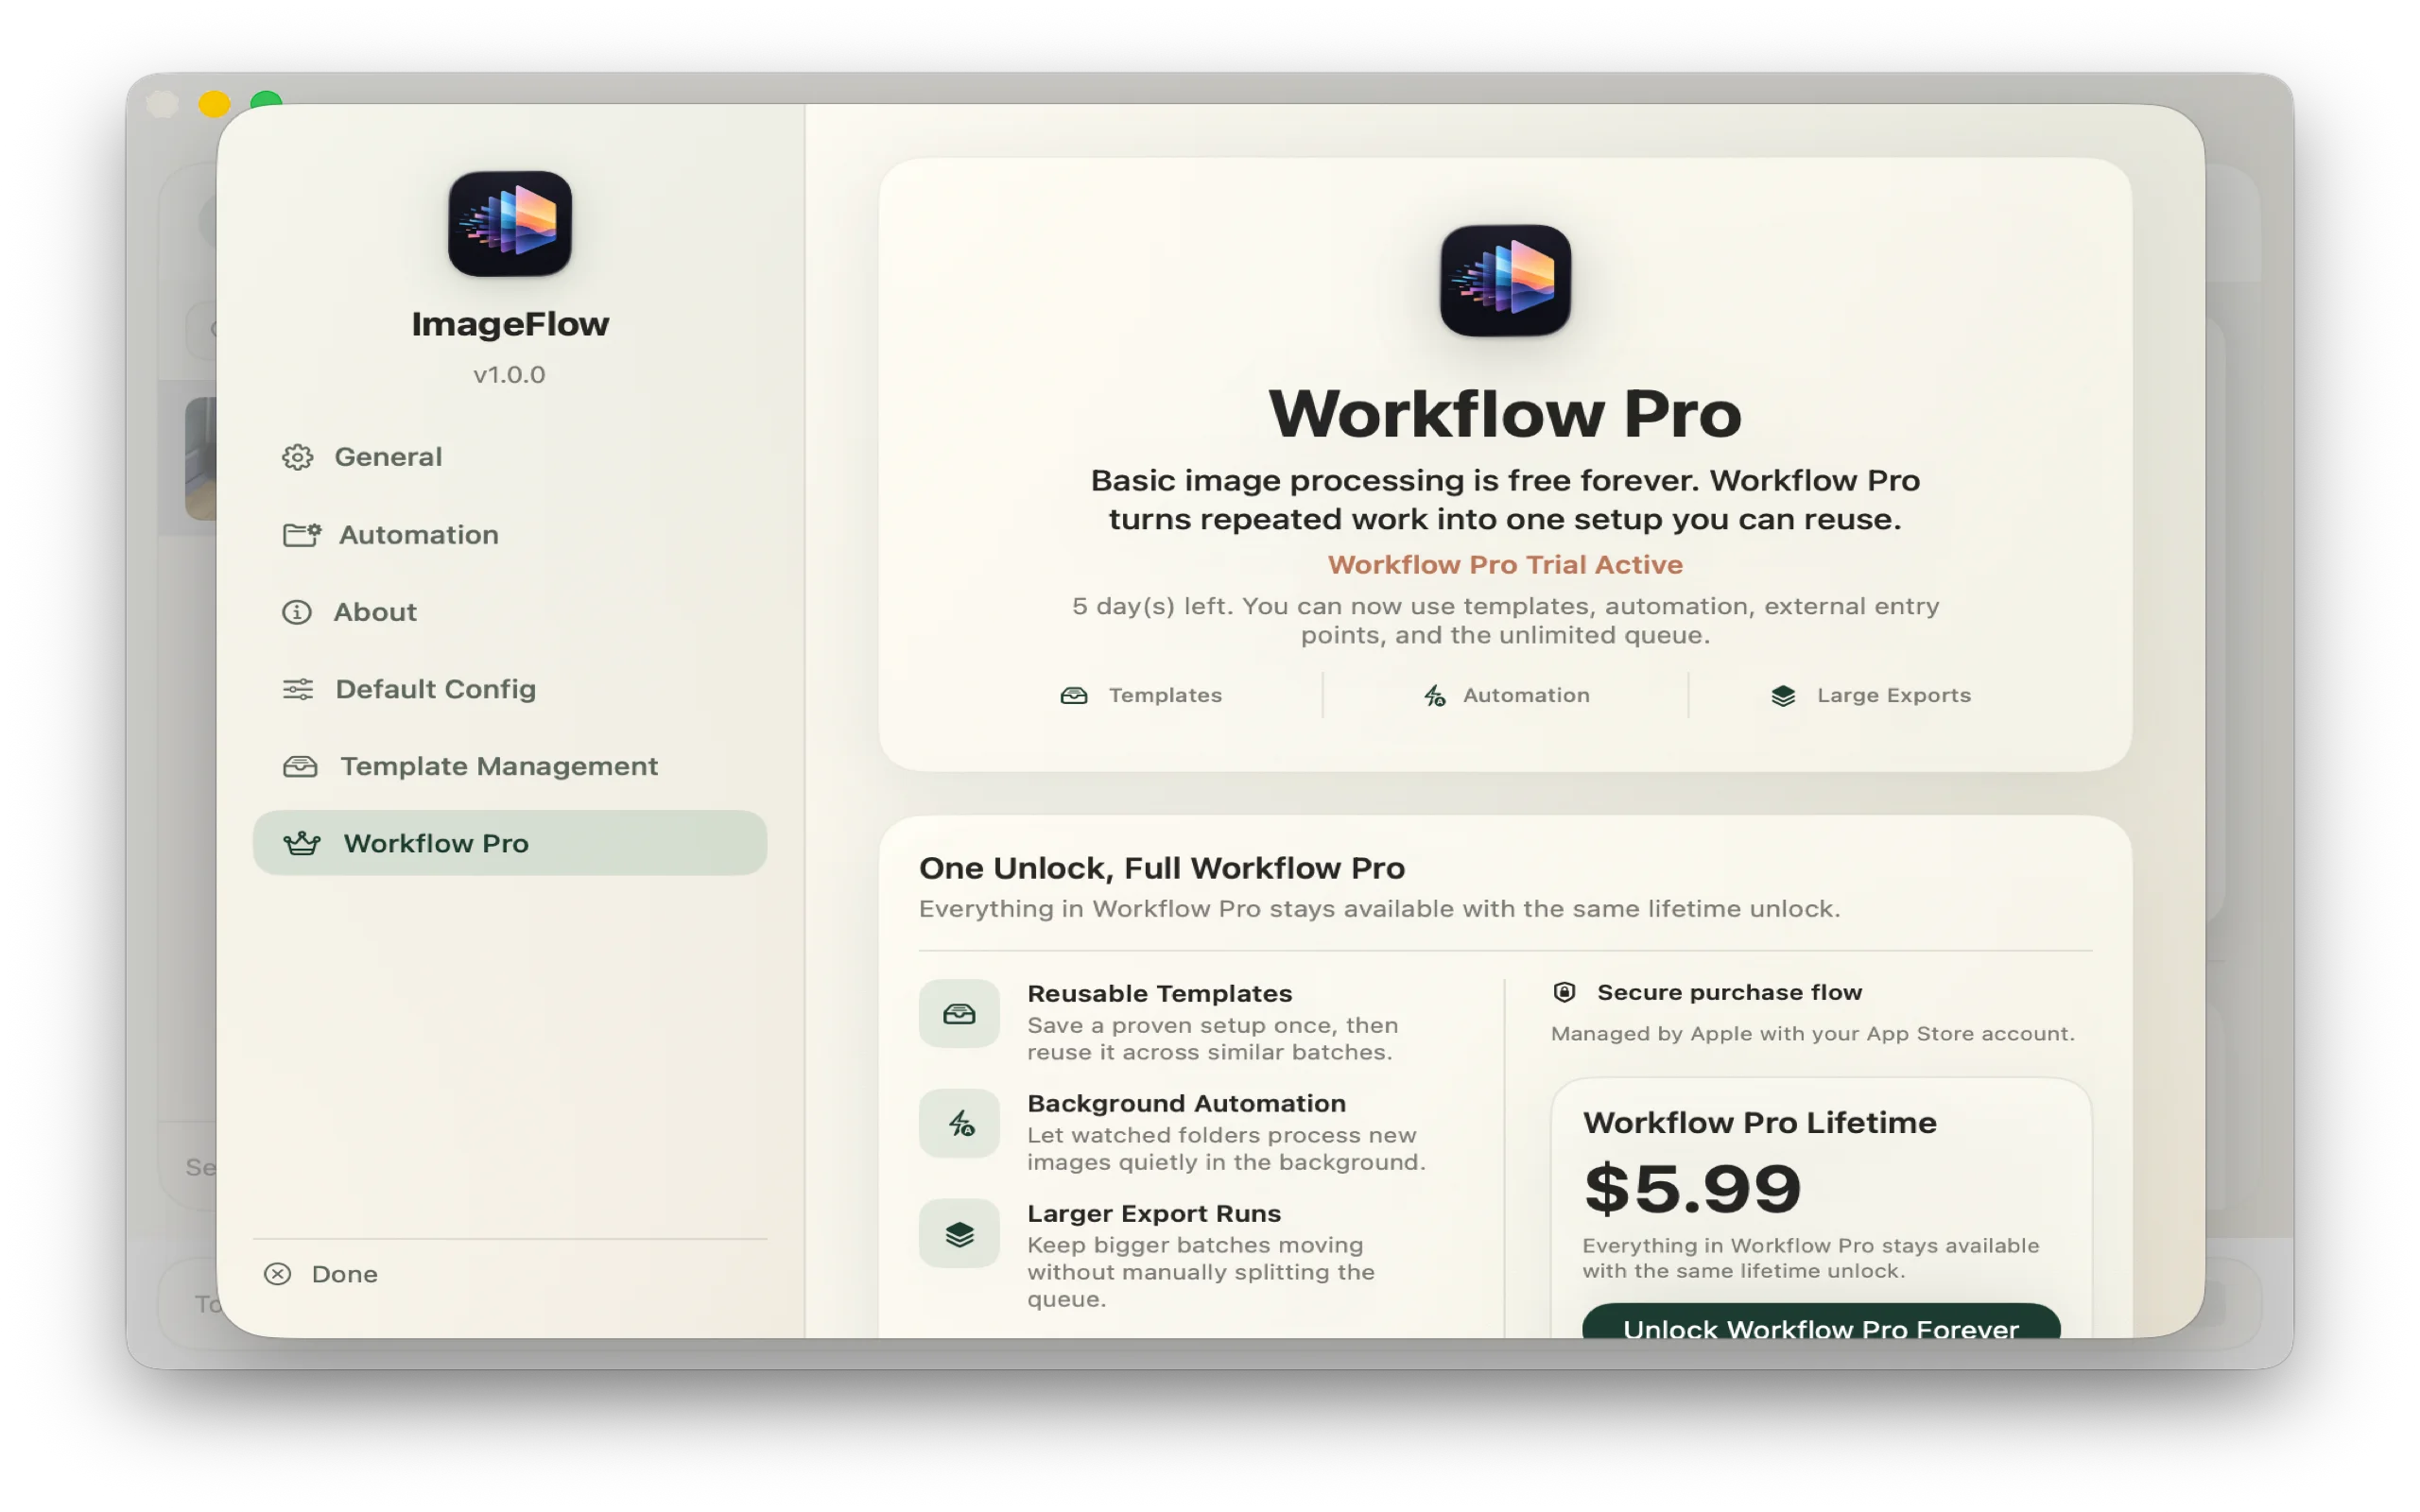Click the Automation bolt icon in header
Screen dimensions: 2420x1512
click(x=1434, y=696)
